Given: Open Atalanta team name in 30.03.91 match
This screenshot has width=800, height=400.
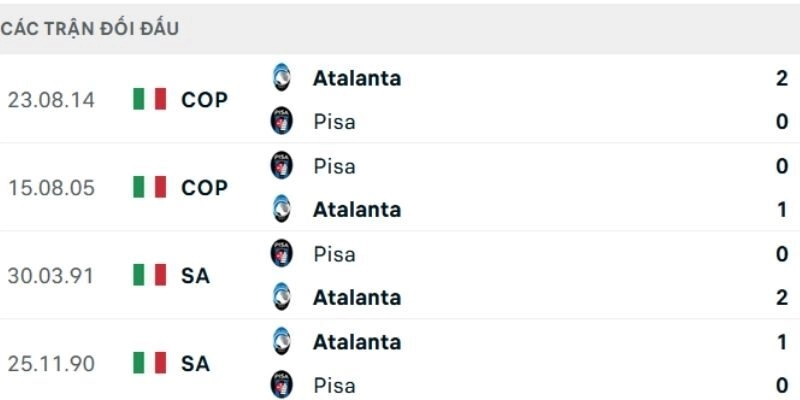Looking at the screenshot, I should 356,297.
